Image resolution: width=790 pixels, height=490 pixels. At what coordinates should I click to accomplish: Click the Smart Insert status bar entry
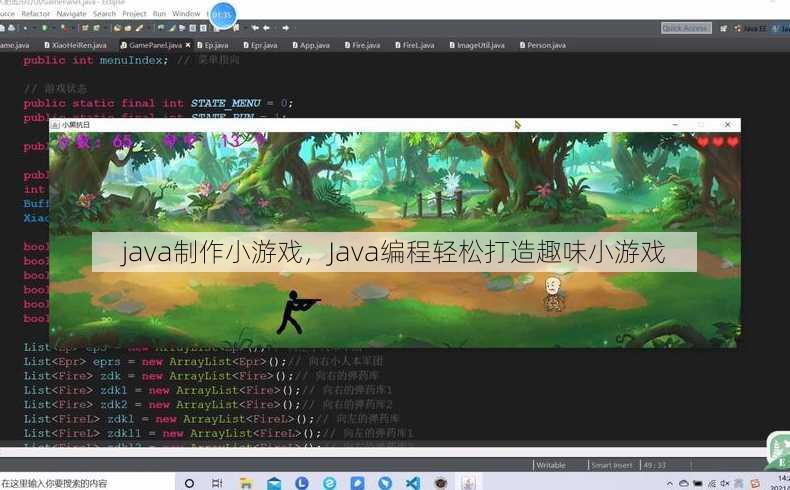[612, 465]
